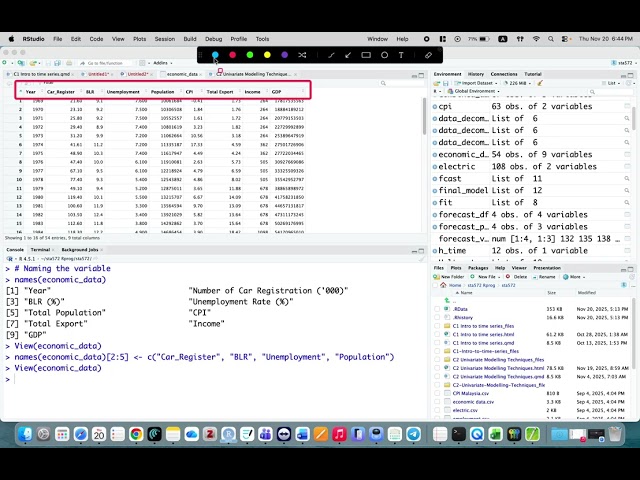Tick the checkbox for electric.csv
Viewport: 640px width, 480px height.
pos(437,410)
